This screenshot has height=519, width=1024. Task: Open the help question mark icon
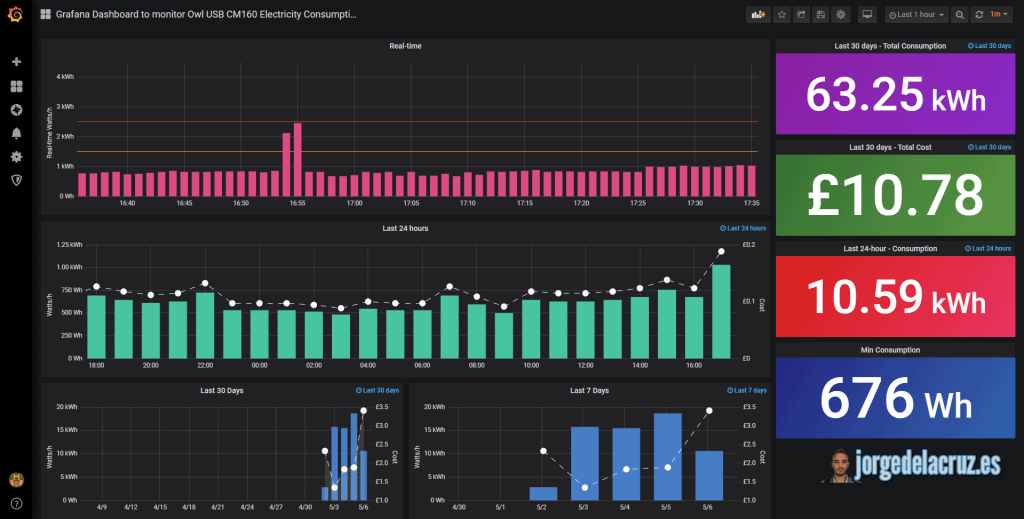pyautogui.click(x=16, y=503)
